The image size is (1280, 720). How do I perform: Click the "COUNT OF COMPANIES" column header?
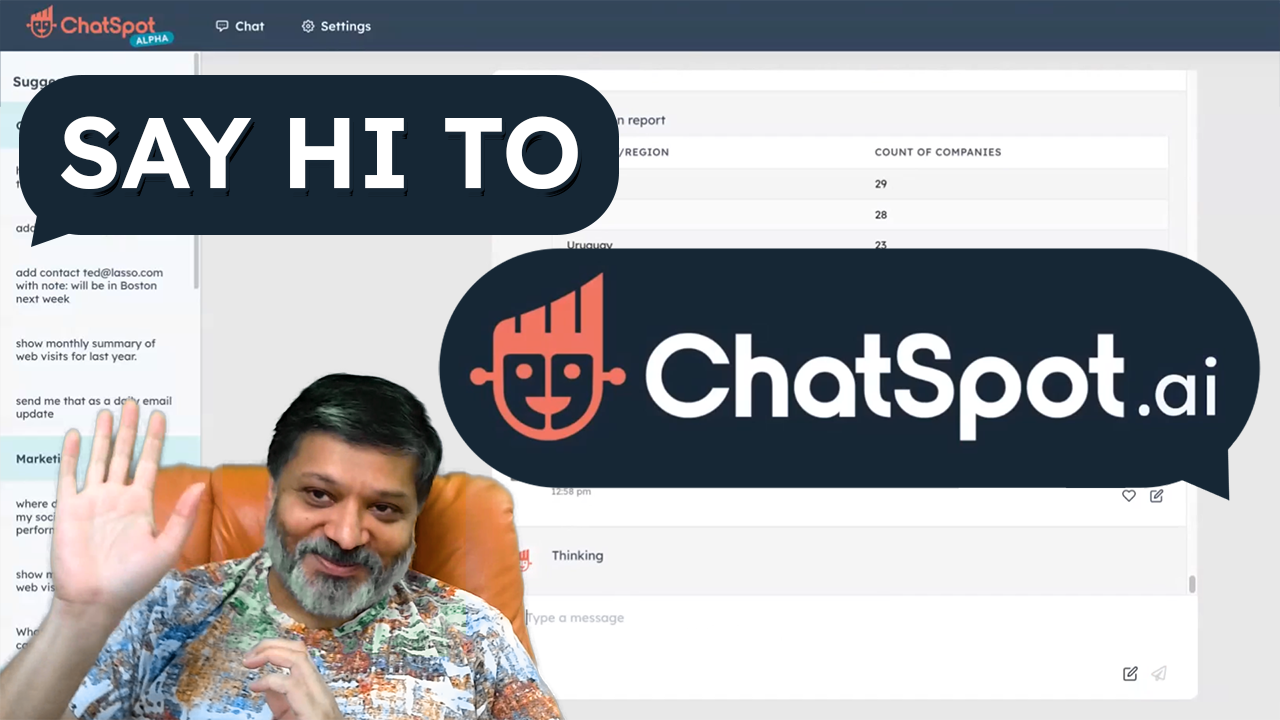pos(938,152)
